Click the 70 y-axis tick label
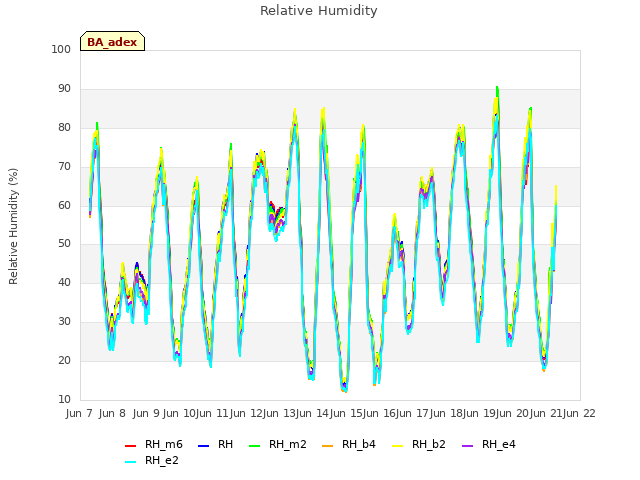 pyautogui.click(x=64, y=167)
